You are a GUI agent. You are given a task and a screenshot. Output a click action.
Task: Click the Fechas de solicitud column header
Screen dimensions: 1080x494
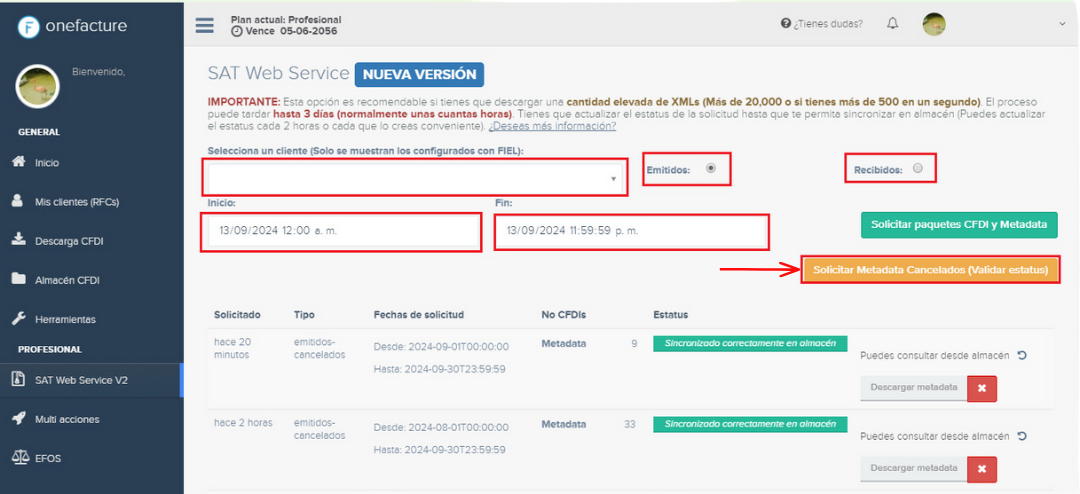click(419, 315)
